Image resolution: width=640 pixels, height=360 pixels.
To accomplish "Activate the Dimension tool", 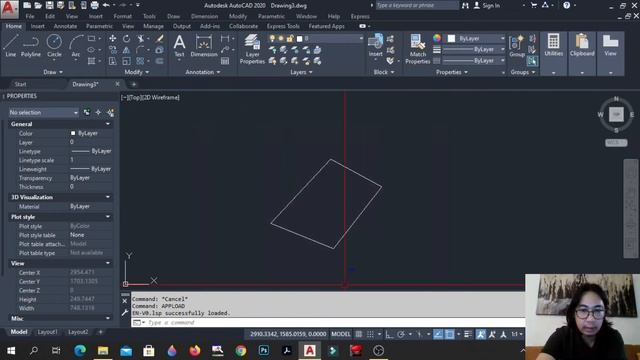I will pos(204,45).
